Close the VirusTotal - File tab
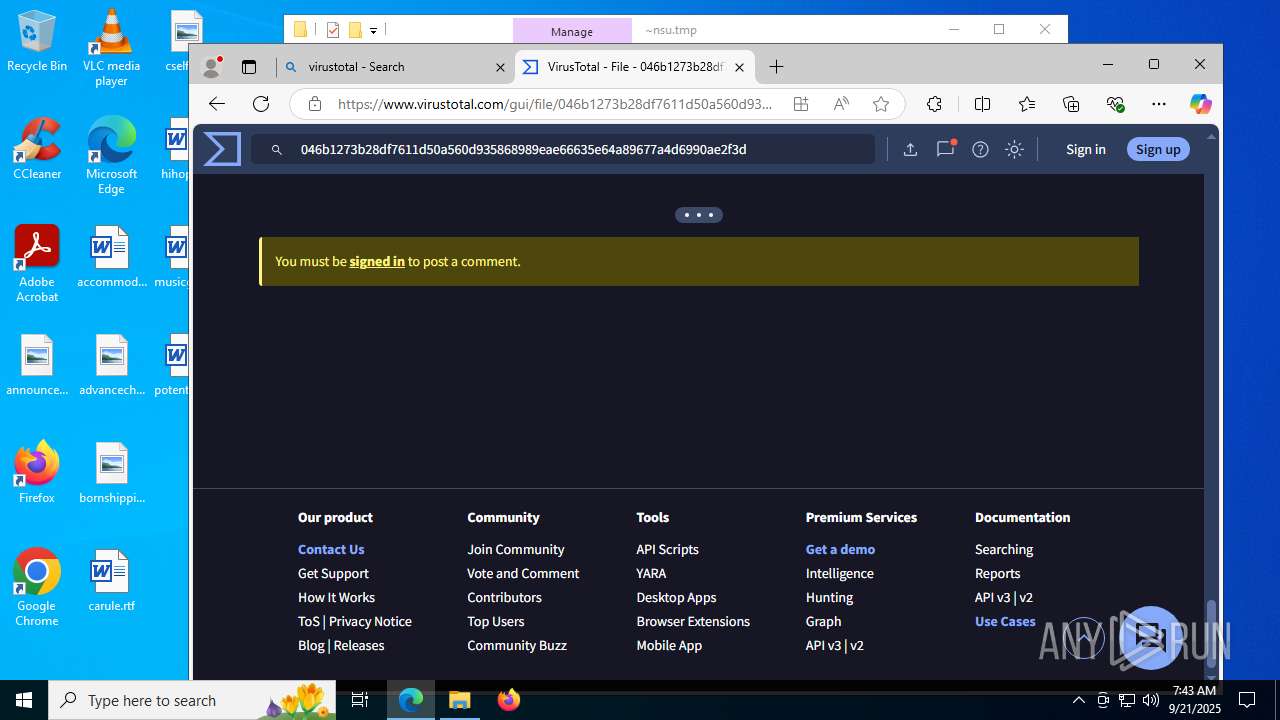The height and width of the screenshot is (720, 1280). click(x=739, y=67)
